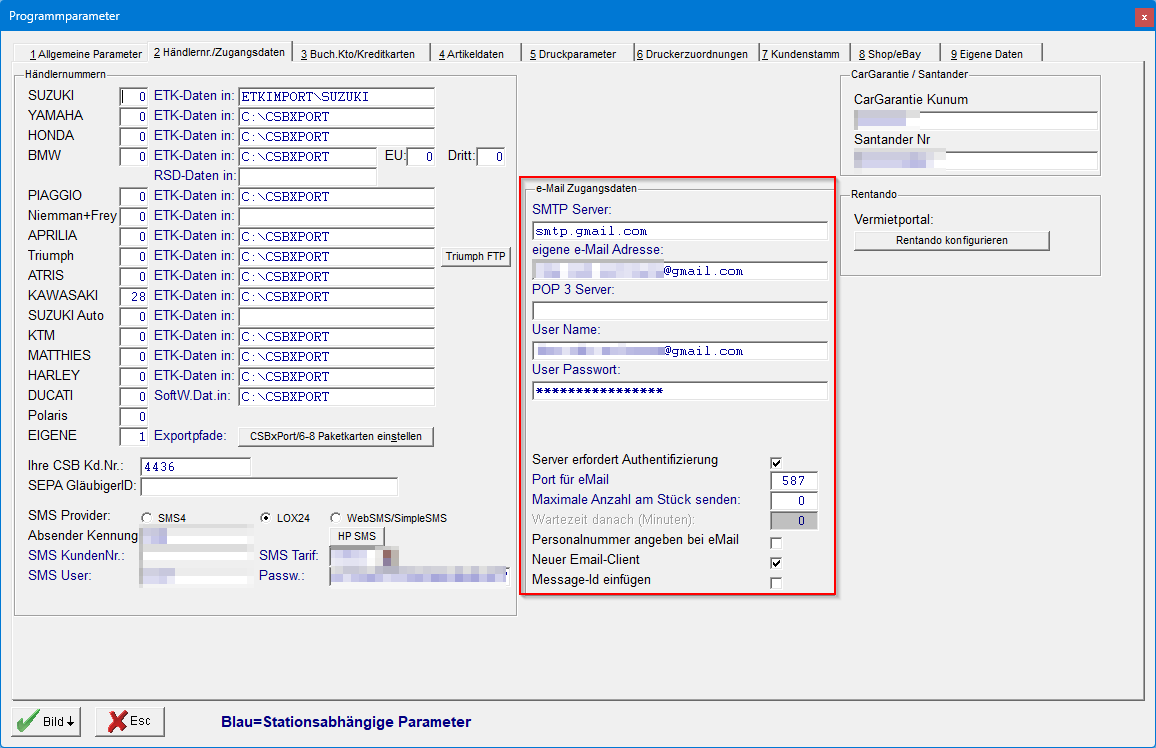The width and height of the screenshot is (1156, 748).
Task: Choose WebSMS/SimpleSMS provider option
Action: [335, 518]
